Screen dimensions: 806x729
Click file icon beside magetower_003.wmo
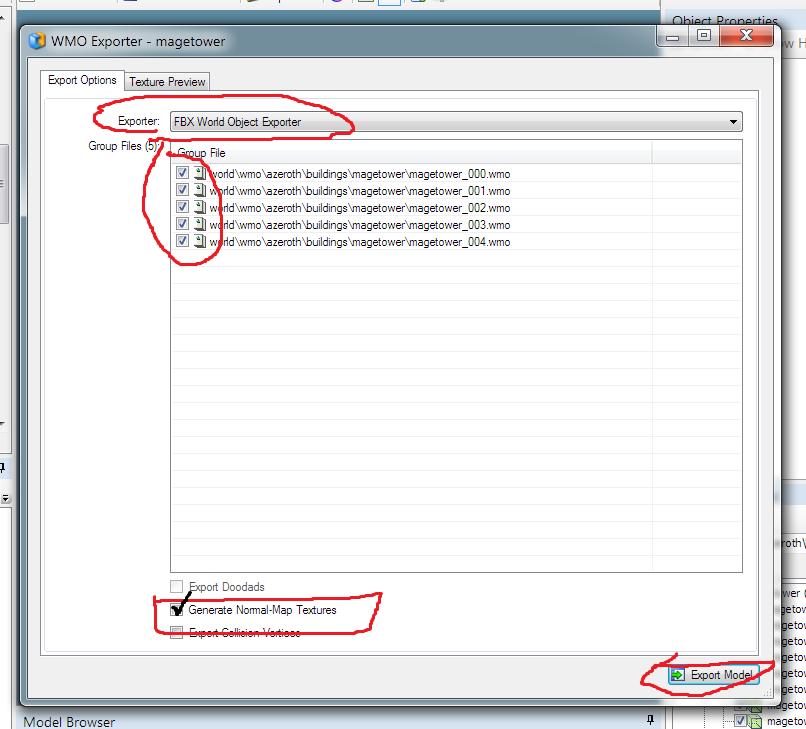click(199, 224)
